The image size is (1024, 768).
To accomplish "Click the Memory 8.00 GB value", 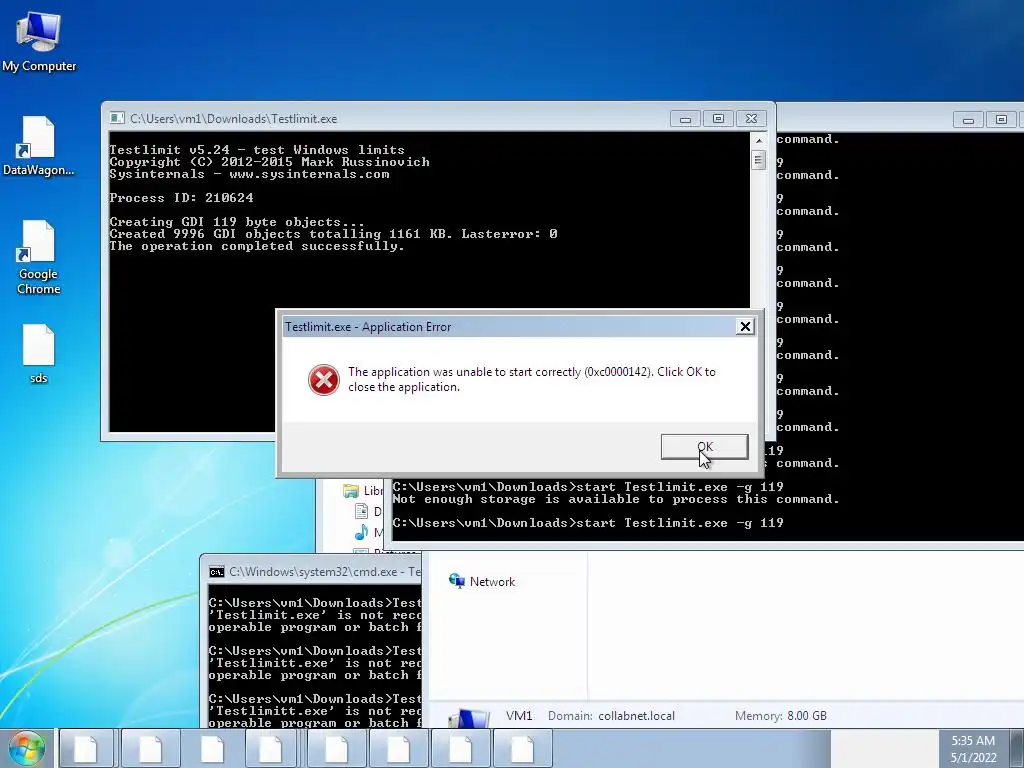I will click(807, 716).
